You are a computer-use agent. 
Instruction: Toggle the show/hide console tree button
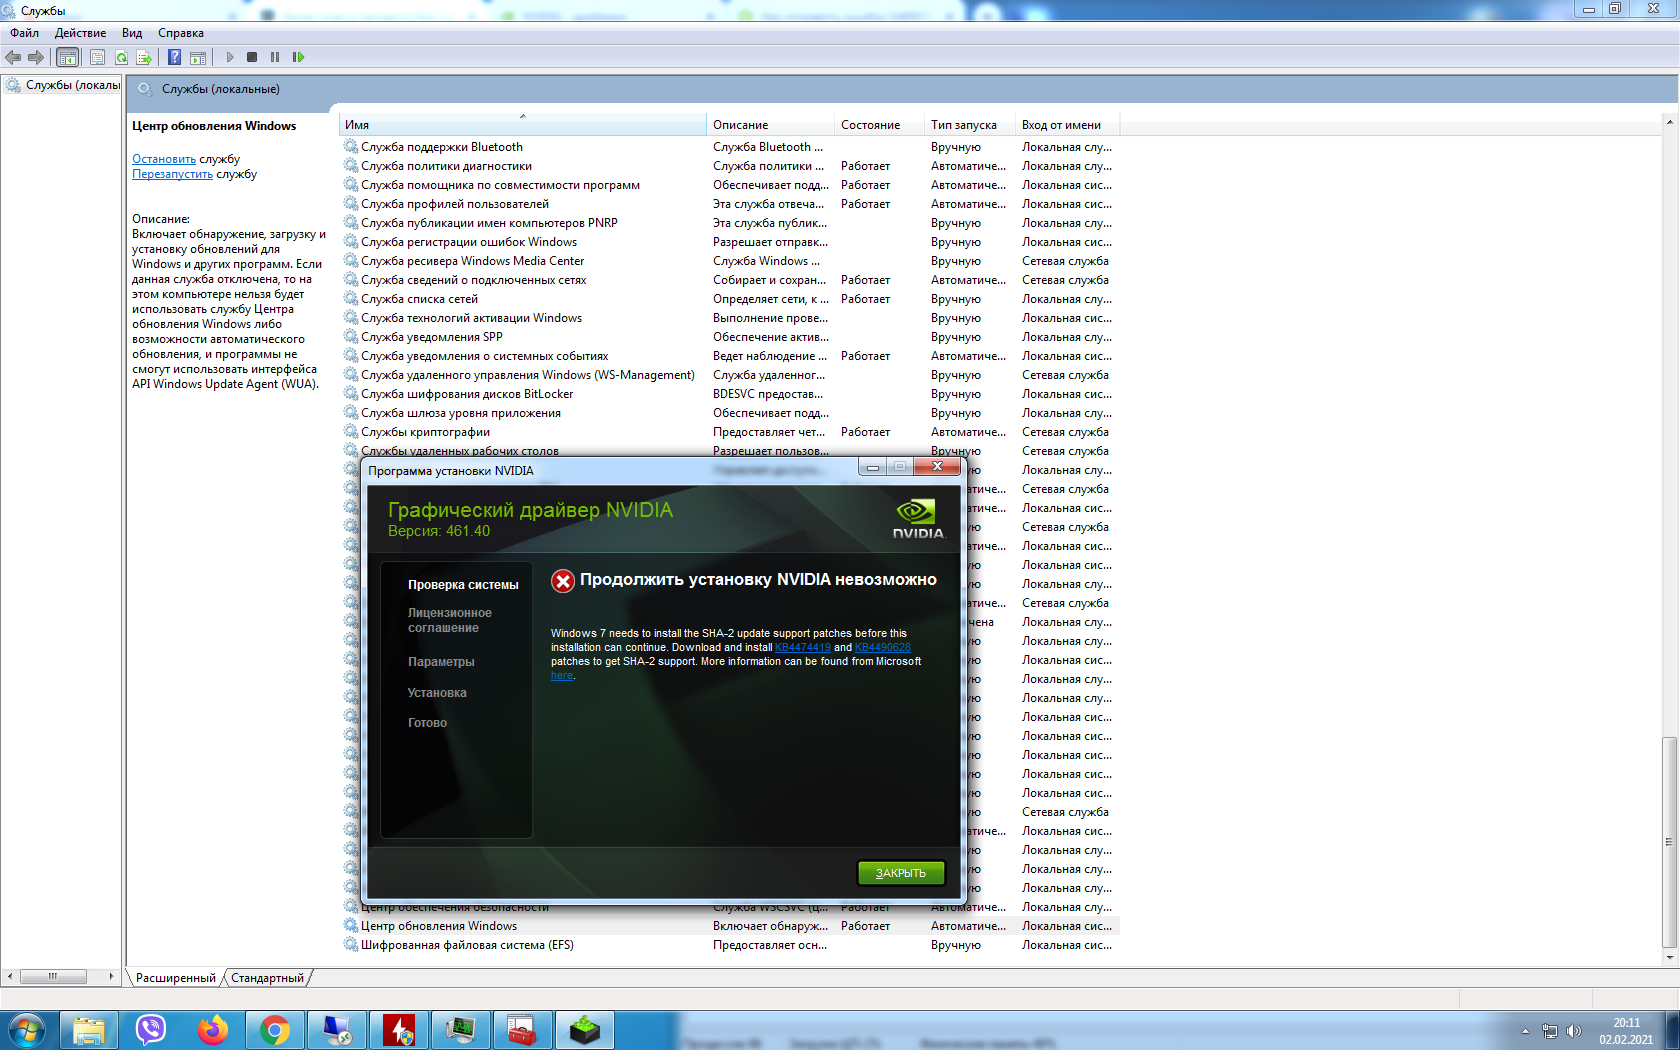[x=67, y=57]
